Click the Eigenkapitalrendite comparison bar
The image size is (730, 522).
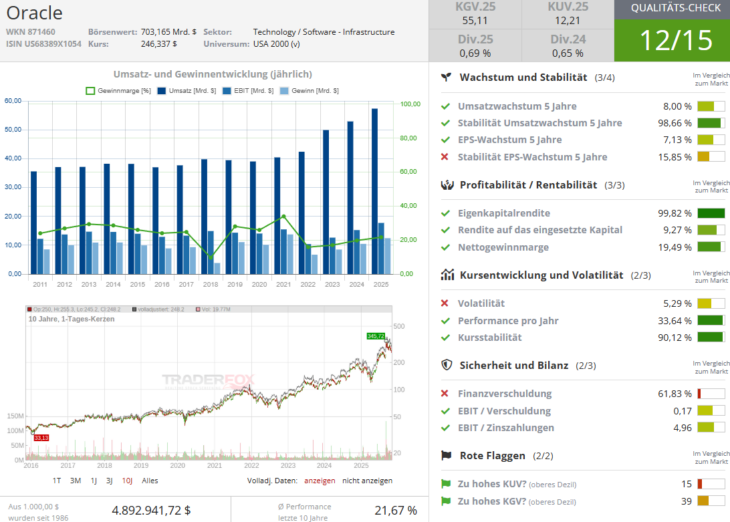pos(710,213)
